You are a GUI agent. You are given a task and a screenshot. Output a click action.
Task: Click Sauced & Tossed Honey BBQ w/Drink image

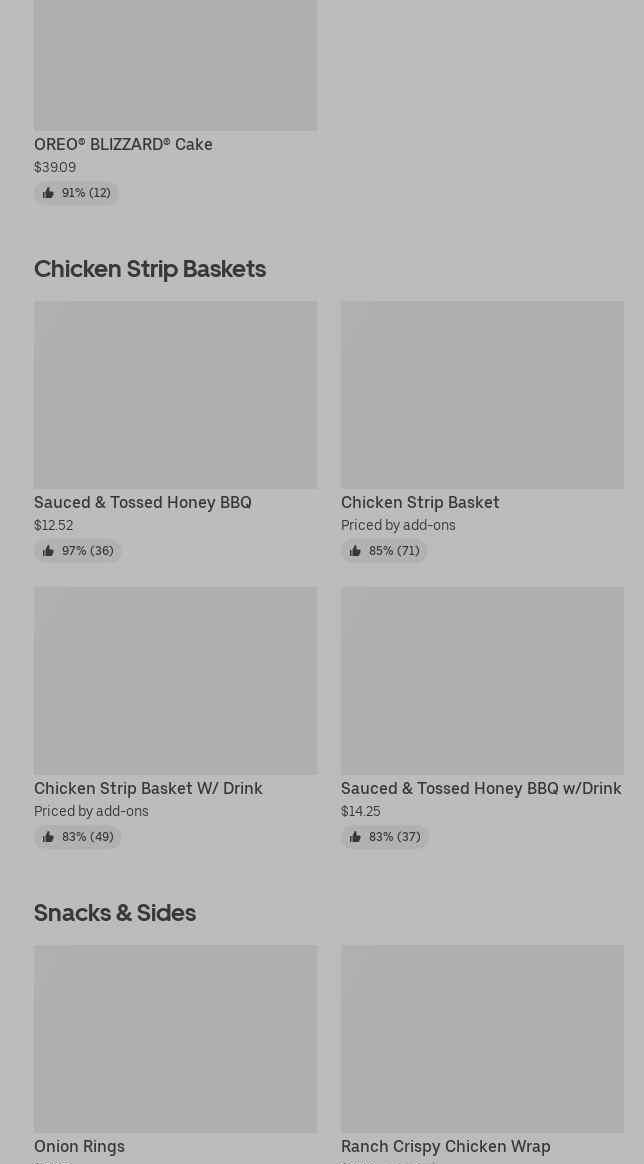pyautogui.click(x=482, y=681)
